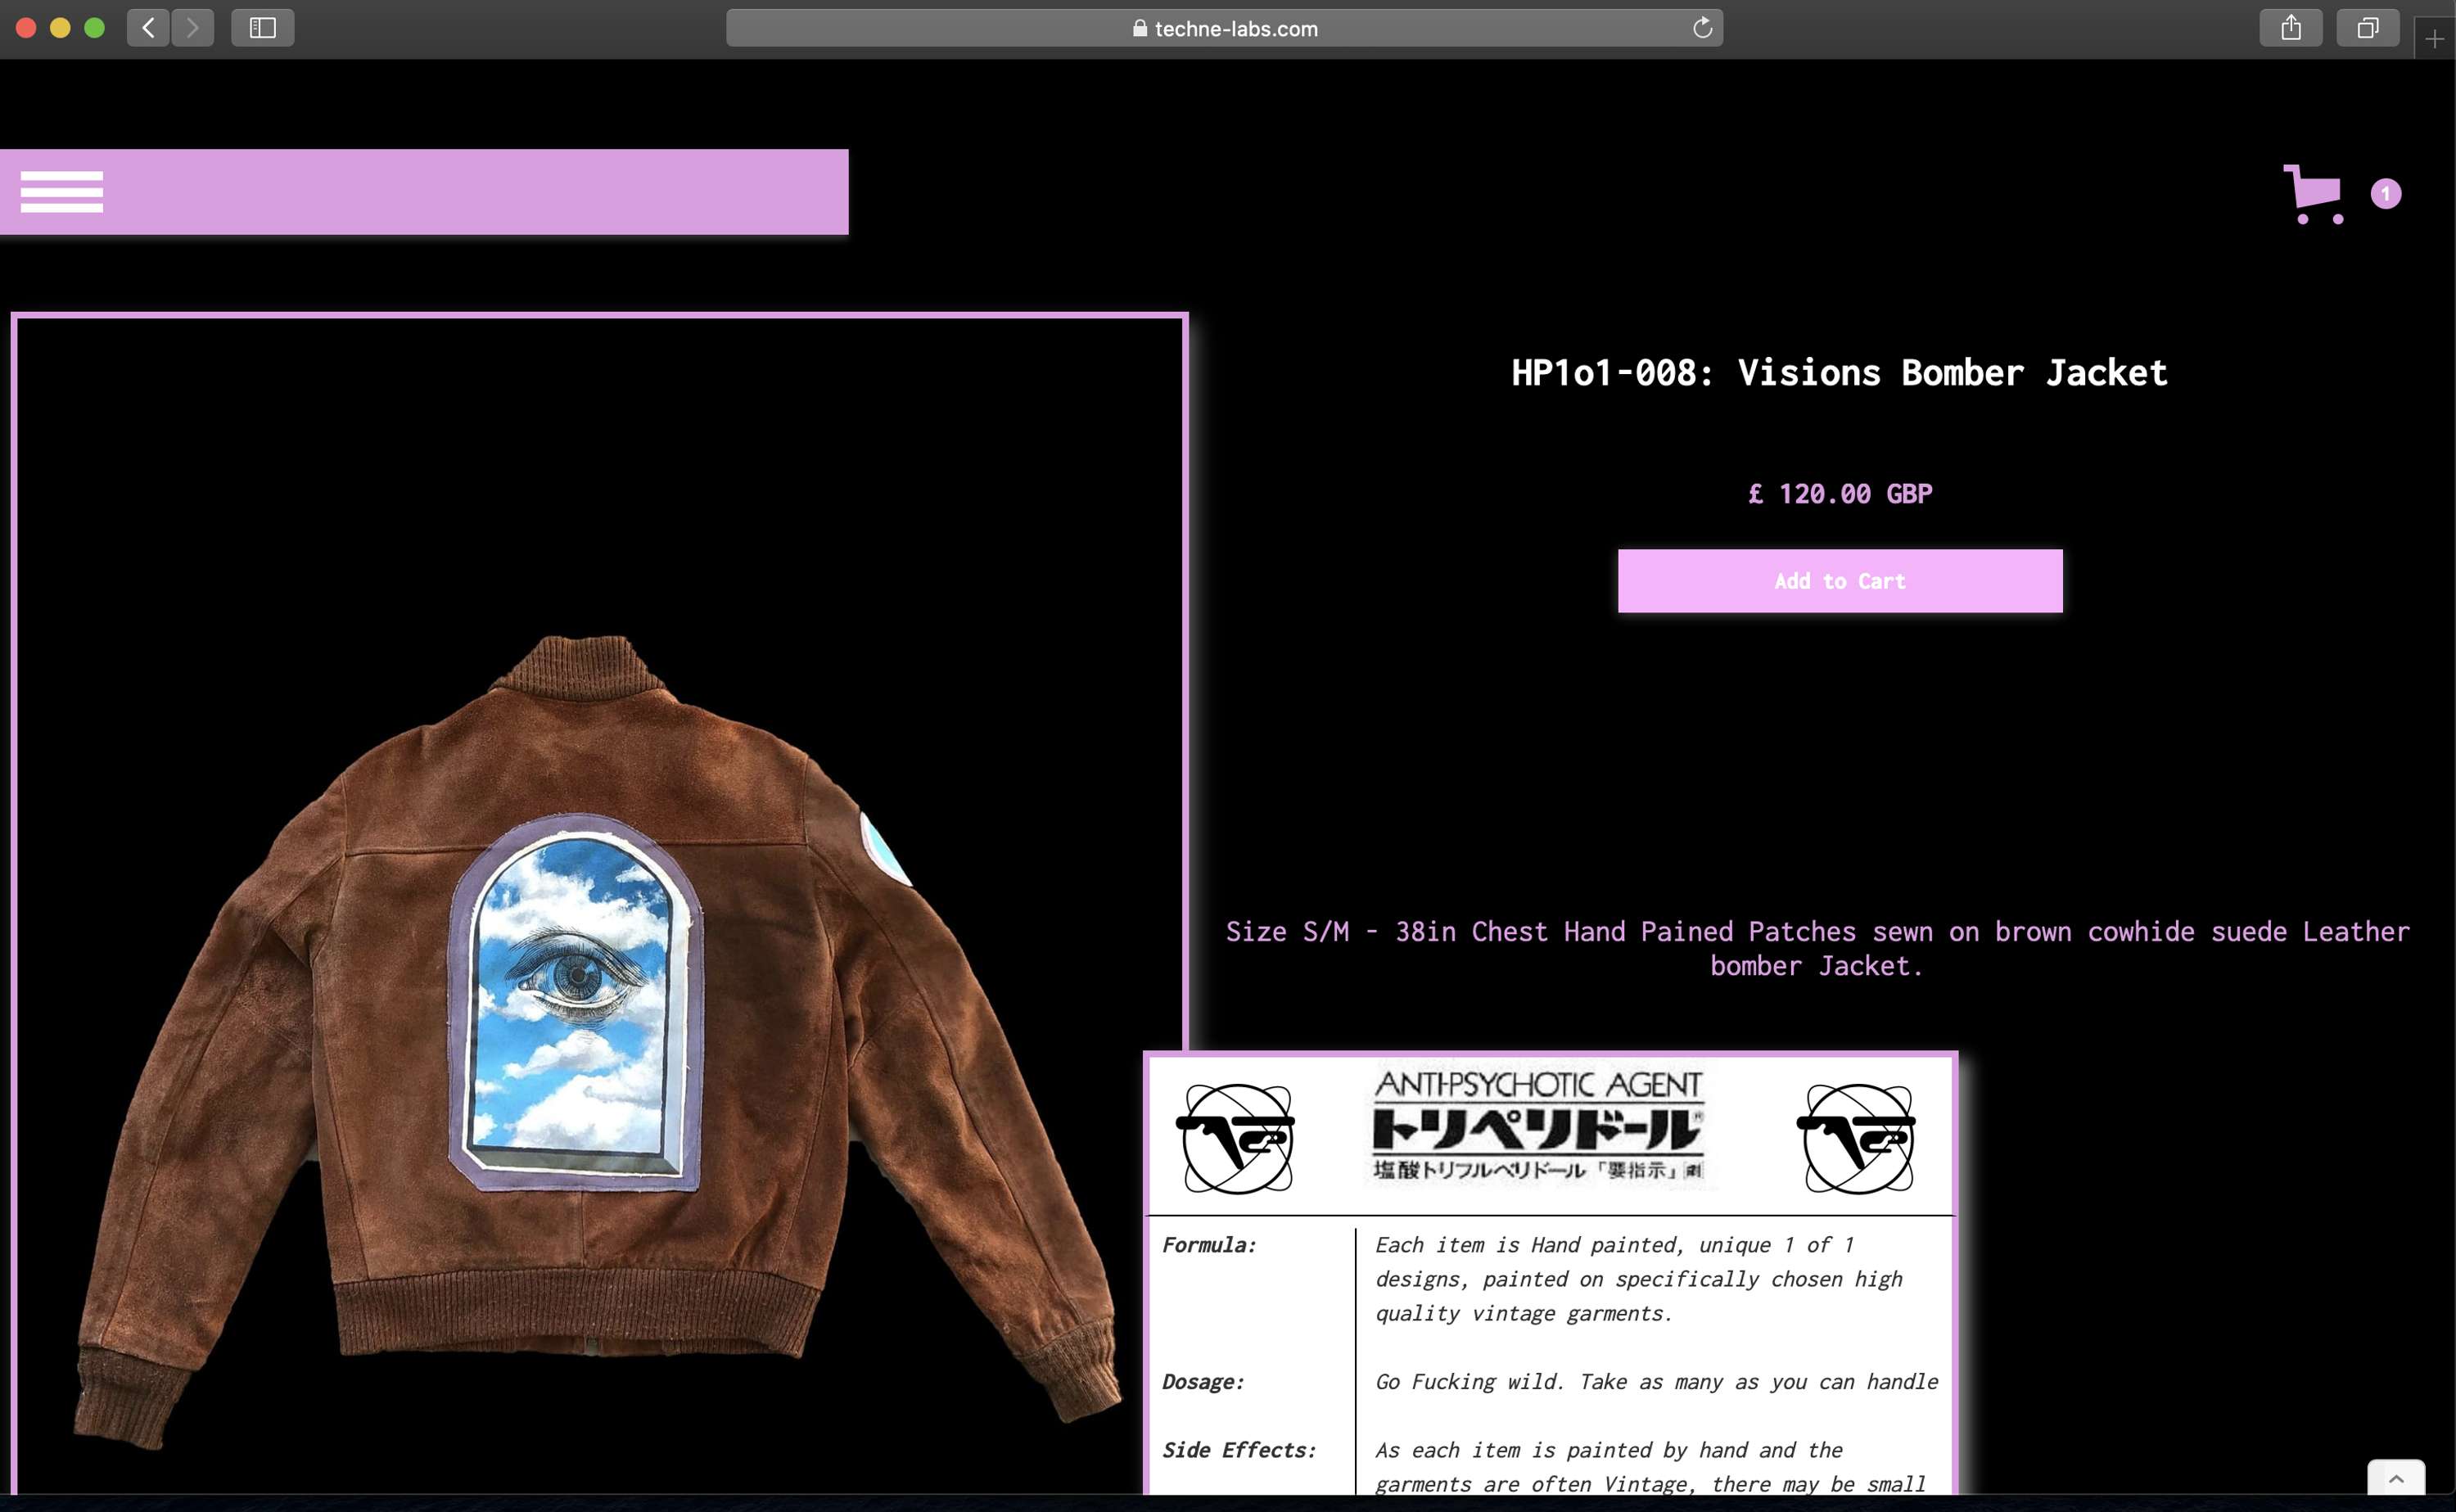The height and width of the screenshot is (1512, 2456).
Task: Click the 'ANTI-PSYCHOTIC AGENT' heading
Action: [1538, 1086]
